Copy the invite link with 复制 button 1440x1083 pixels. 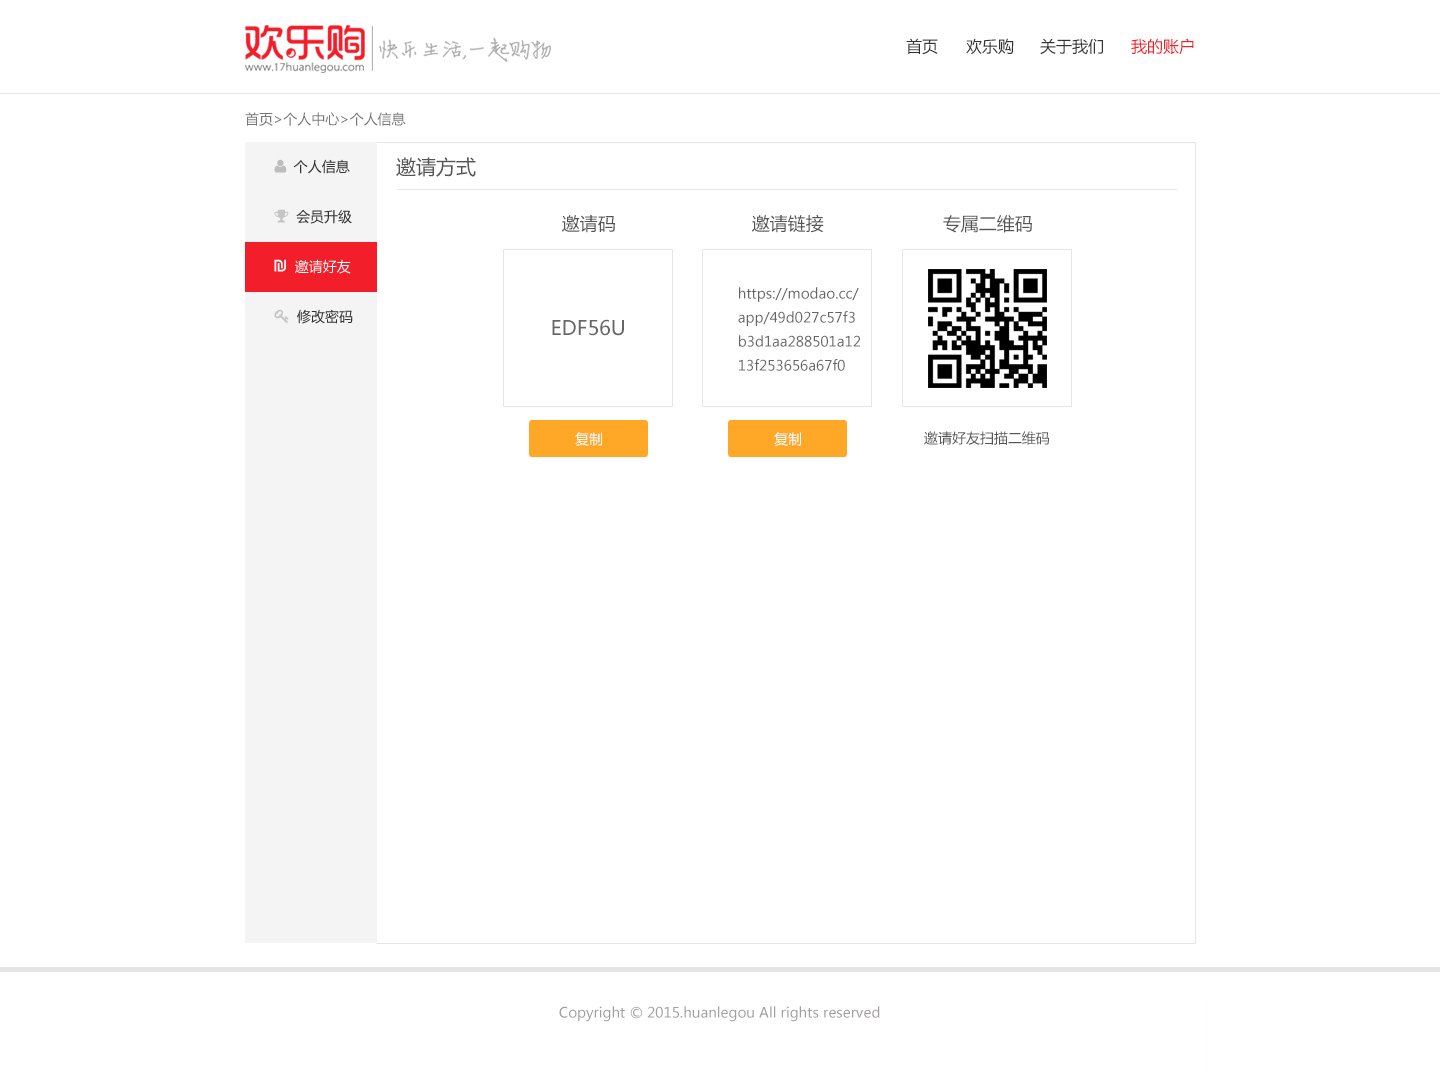[x=787, y=439]
